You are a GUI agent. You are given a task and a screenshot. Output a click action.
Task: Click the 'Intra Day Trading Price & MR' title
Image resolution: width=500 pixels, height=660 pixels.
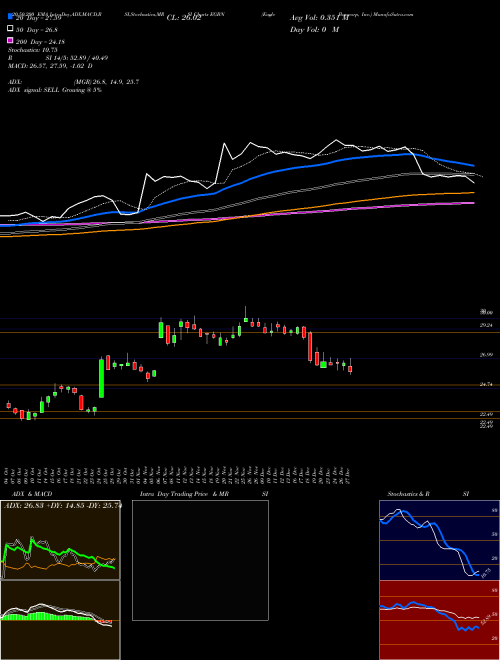184,494
